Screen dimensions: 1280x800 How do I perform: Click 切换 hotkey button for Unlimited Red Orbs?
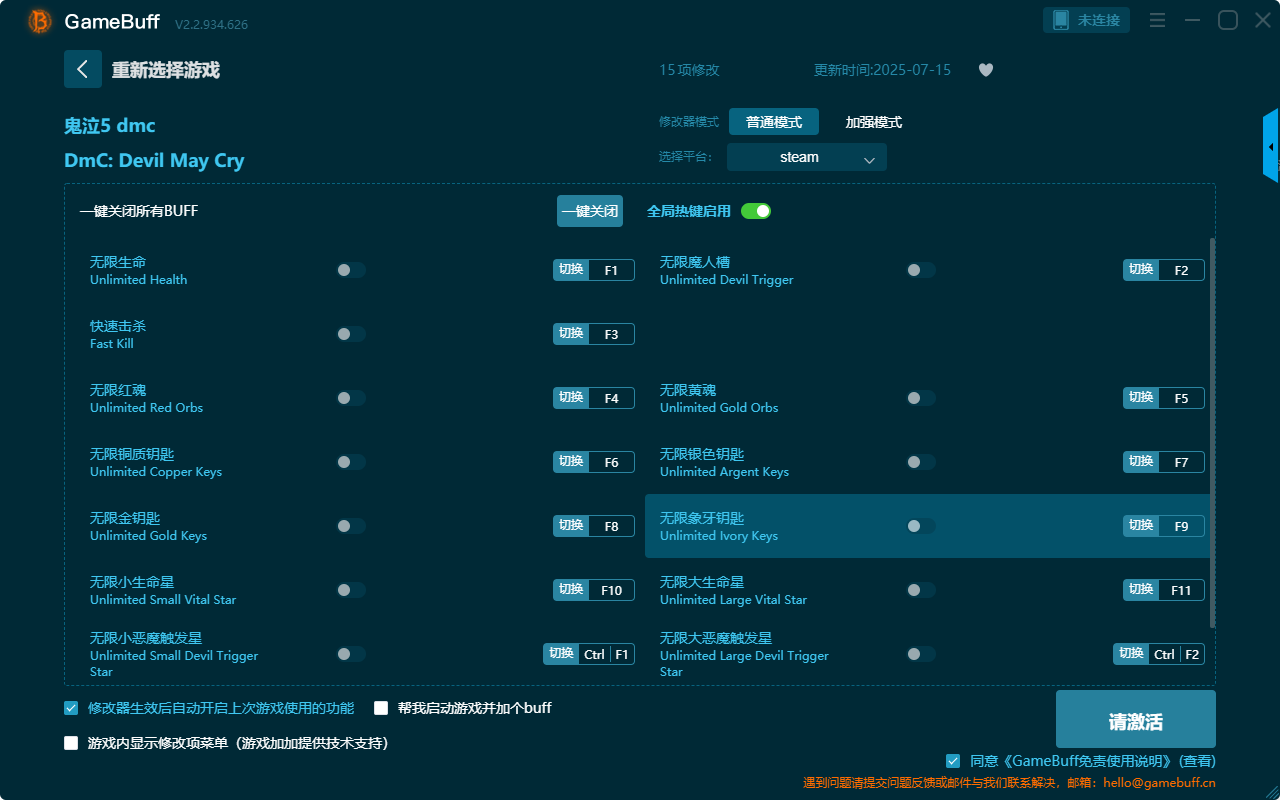[x=571, y=398]
